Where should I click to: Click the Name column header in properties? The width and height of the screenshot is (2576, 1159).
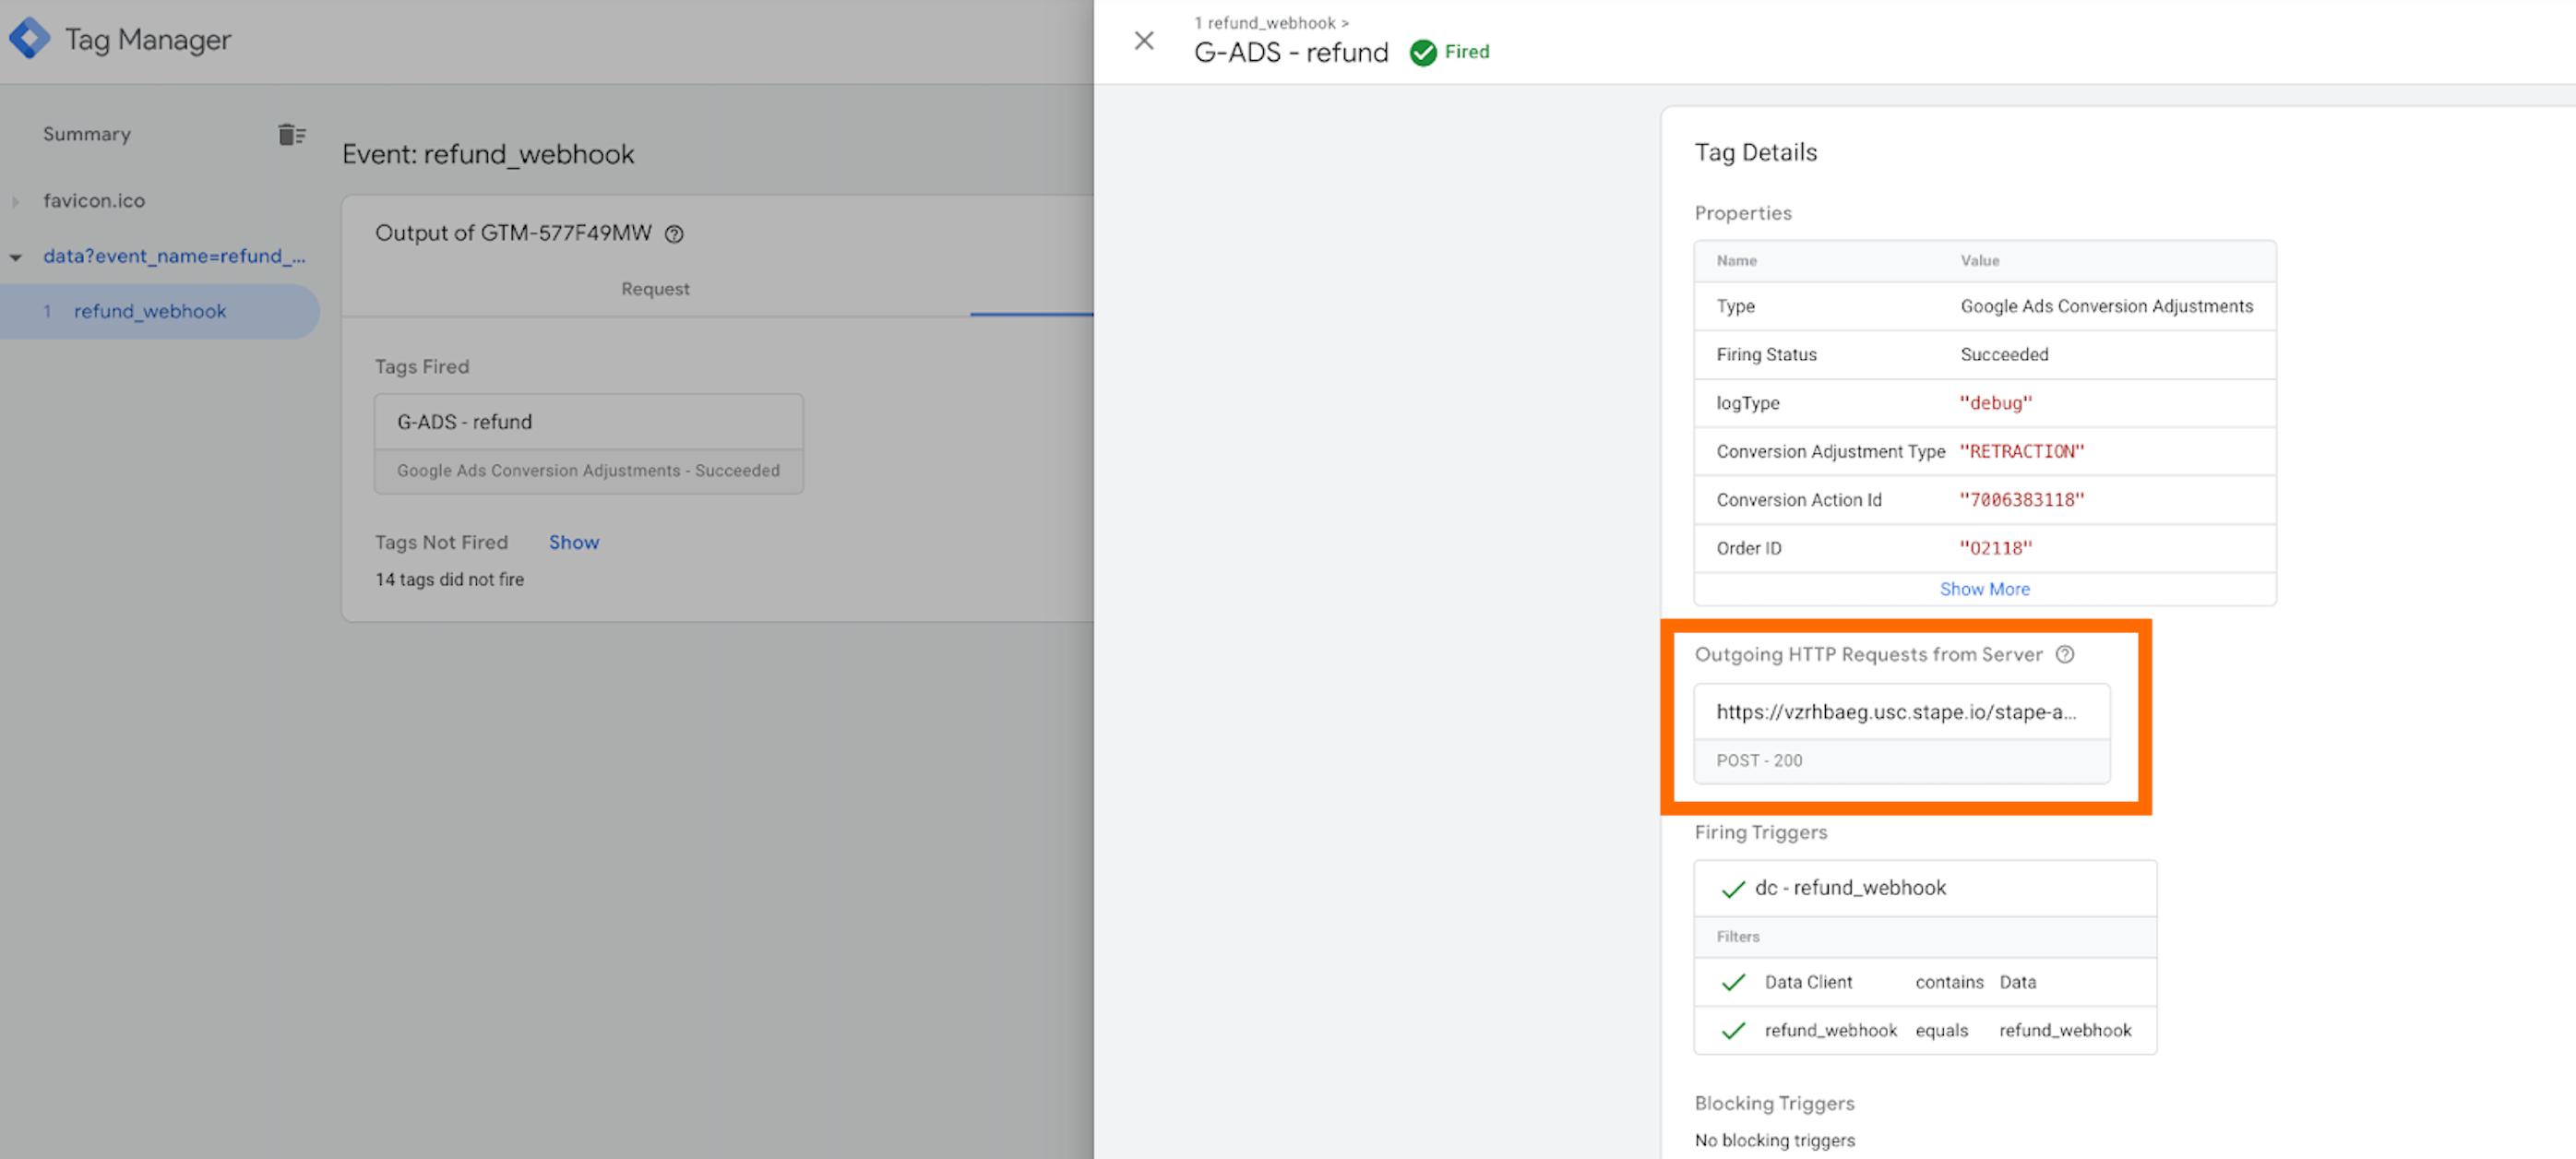[1736, 261]
